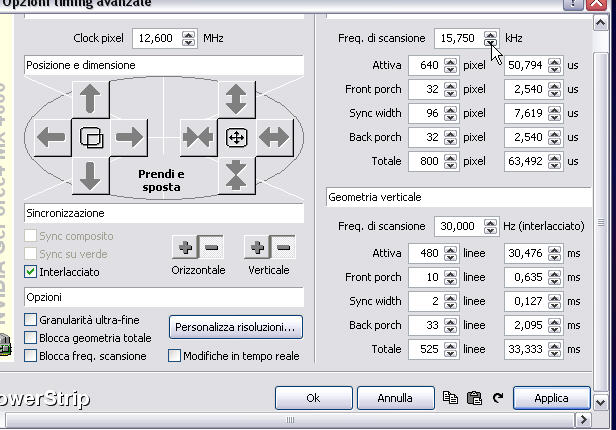Click the move-left position arrow
Viewport: 616px width, 430px height.
(52, 137)
